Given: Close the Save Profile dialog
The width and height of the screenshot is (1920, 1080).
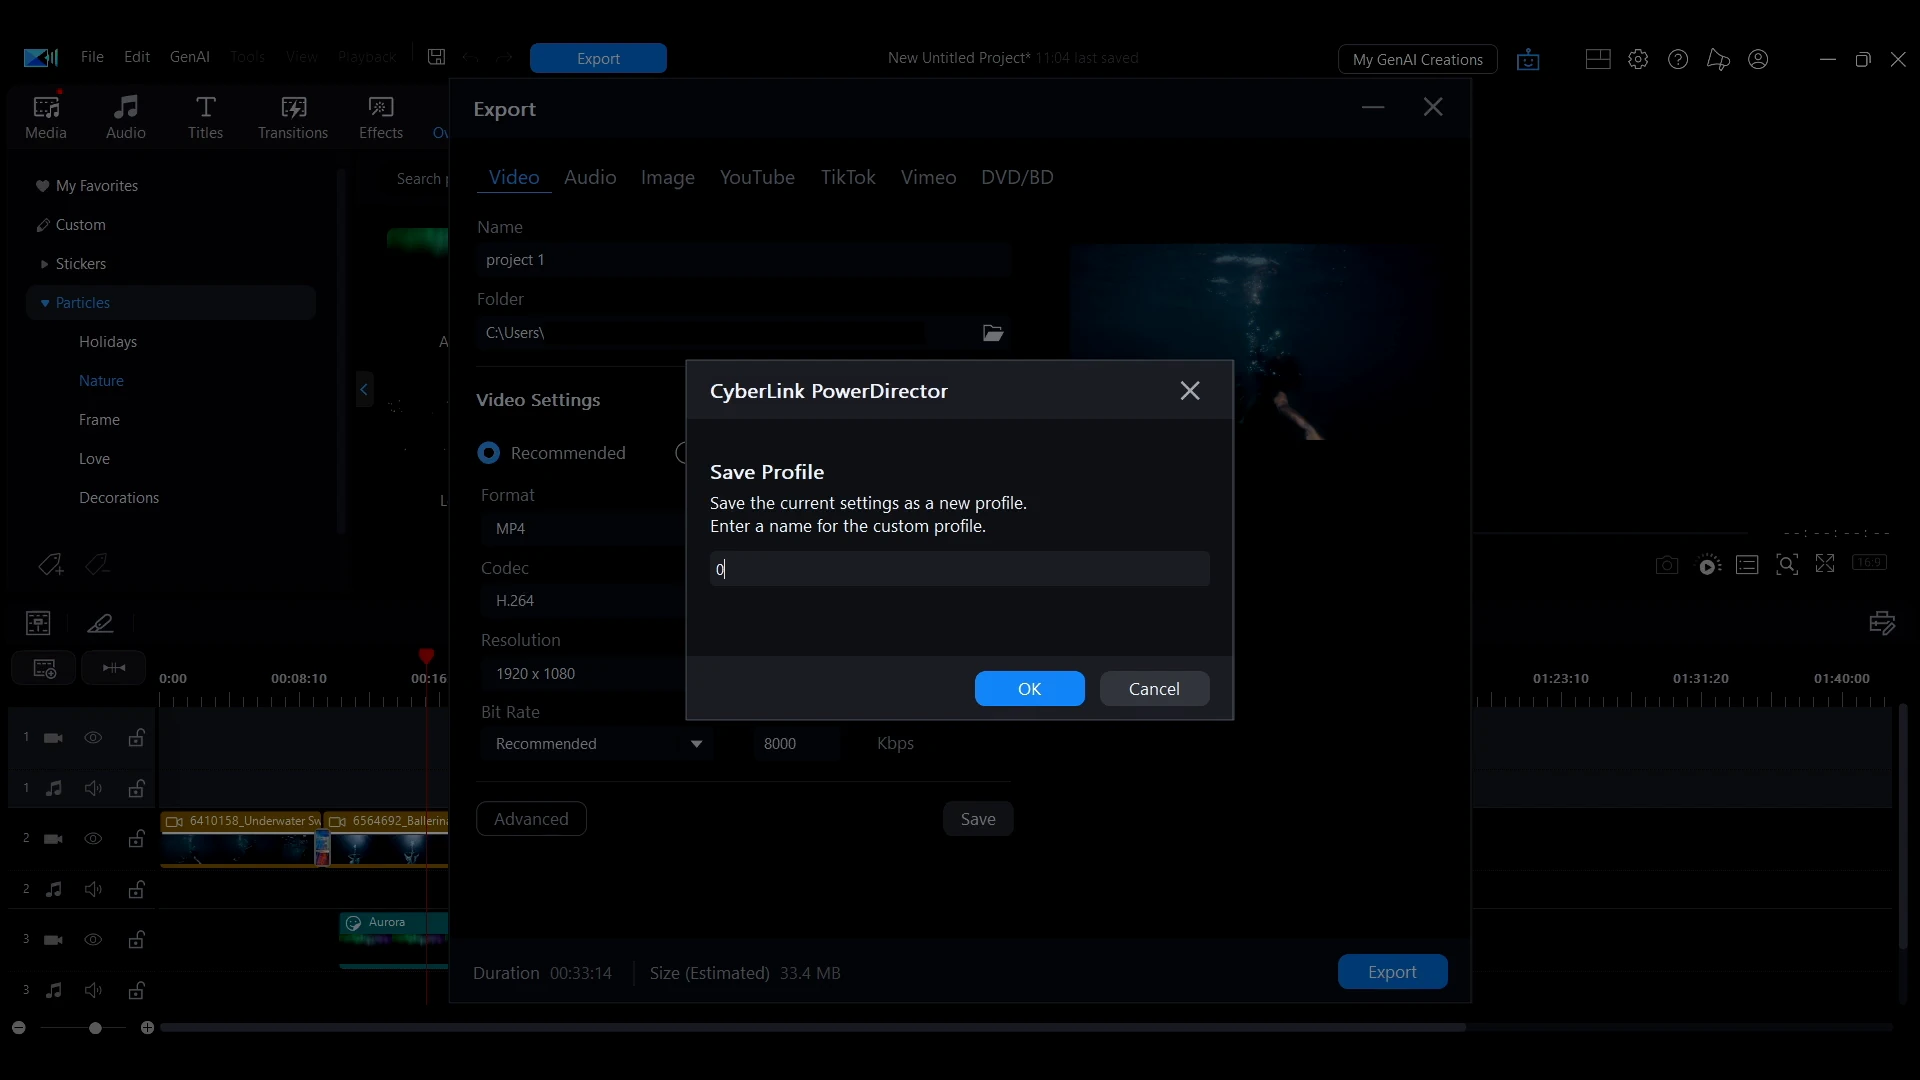Looking at the screenshot, I should (1190, 391).
